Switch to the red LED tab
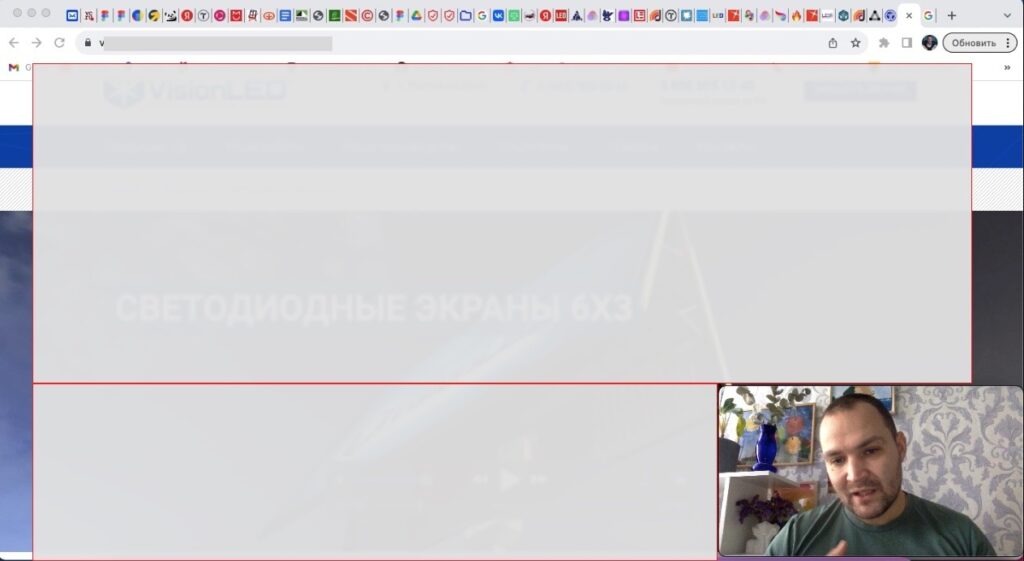The height and width of the screenshot is (561, 1024). point(561,16)
